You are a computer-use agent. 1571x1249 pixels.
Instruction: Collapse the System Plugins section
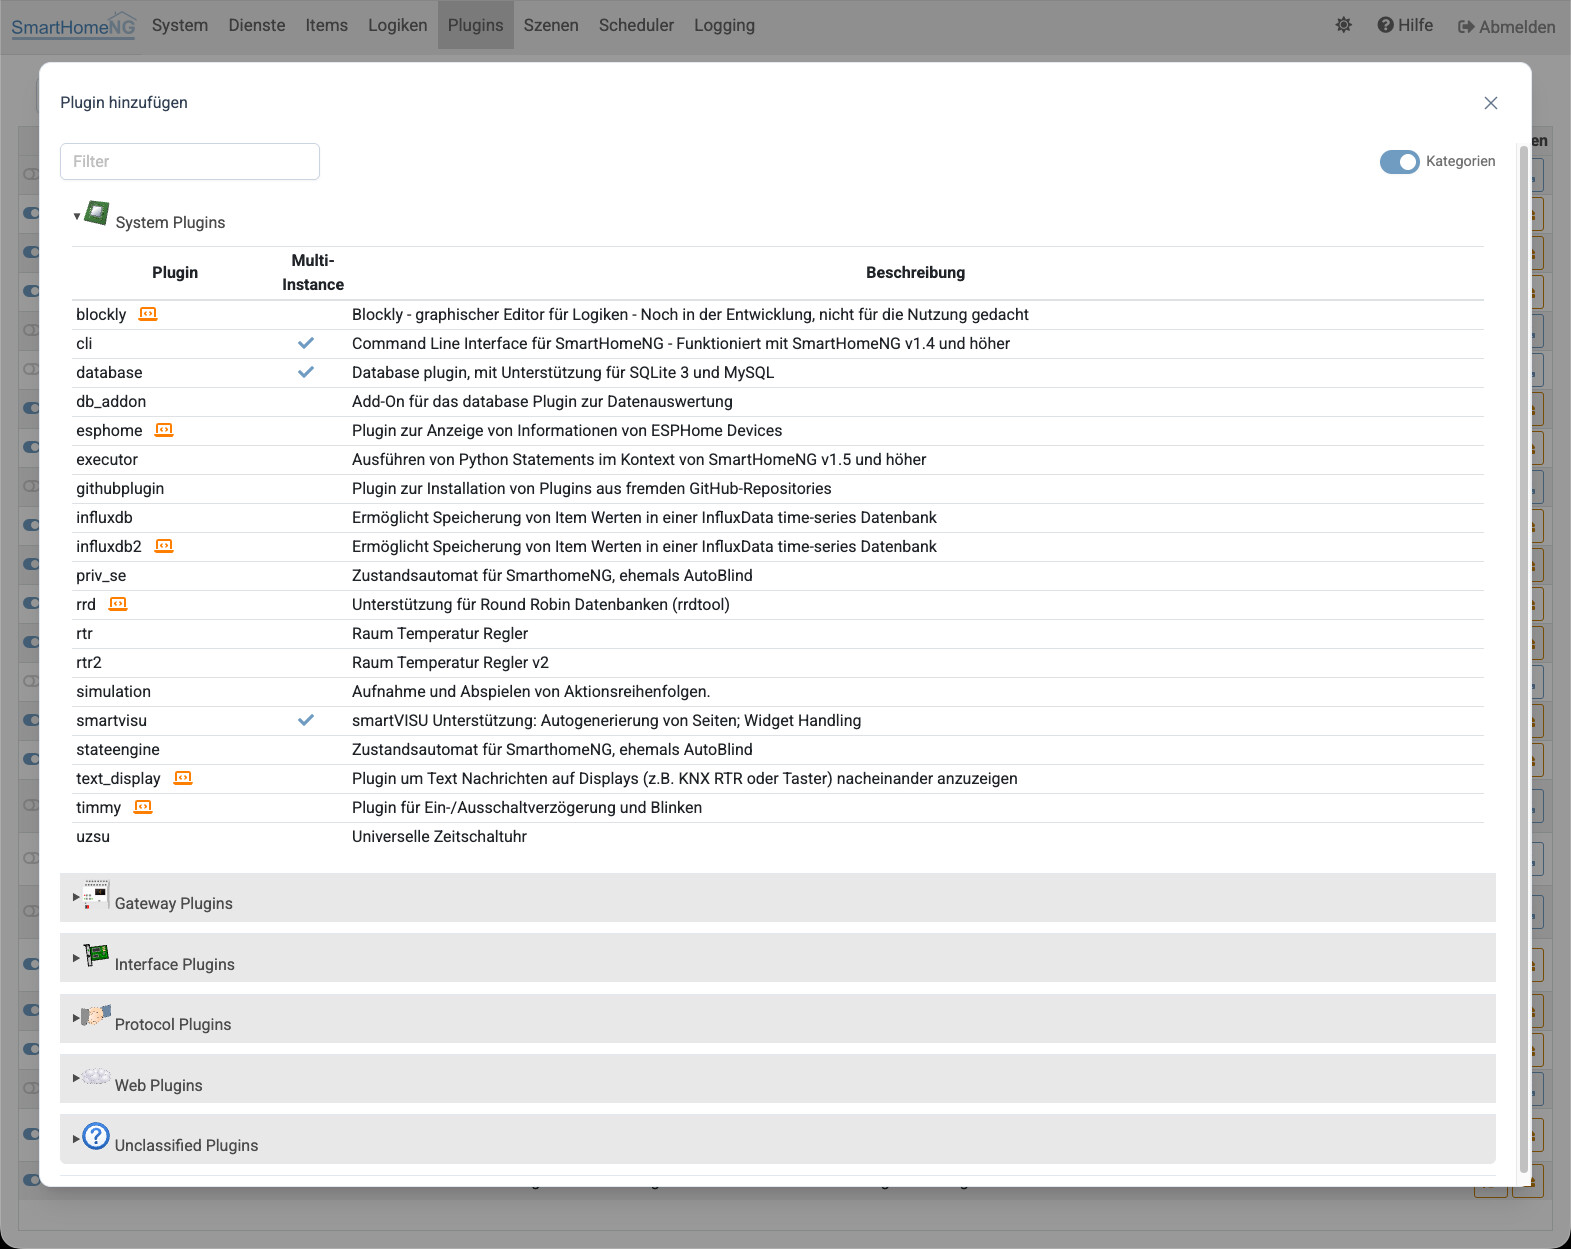[77, 216]
